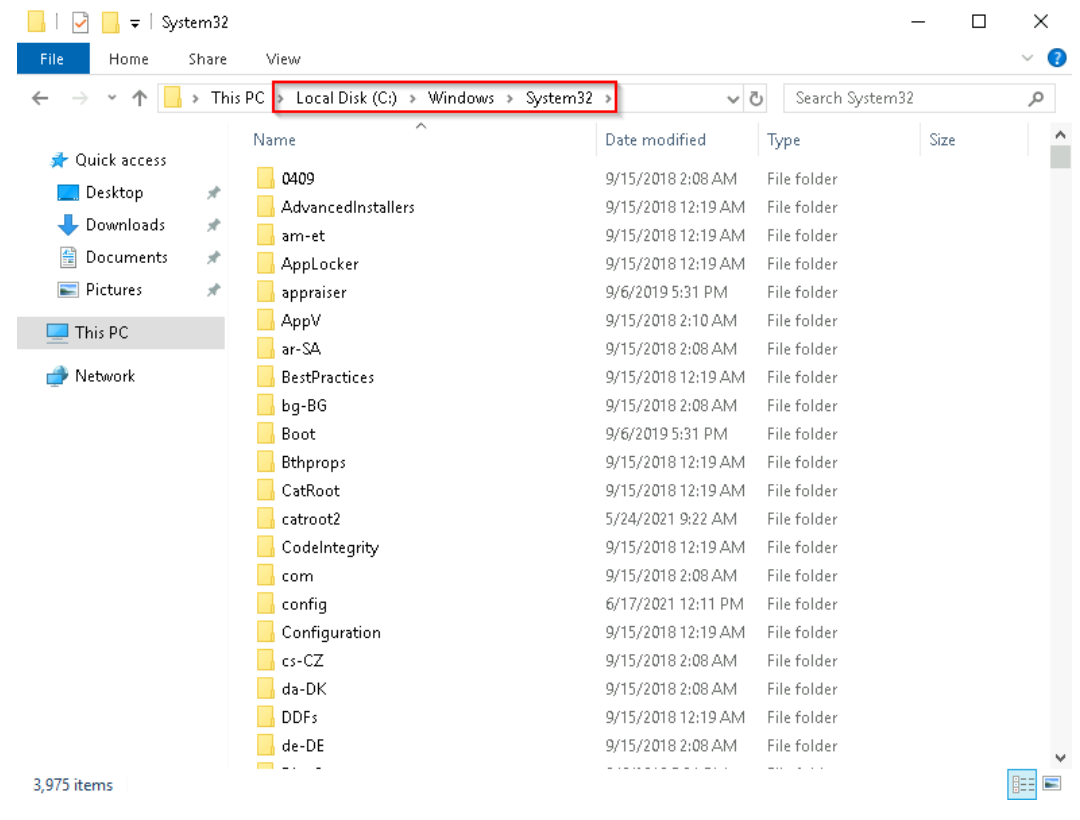Sort by the Date modified column
This screenshot has height=820, width=1080.
pos(655,140)
